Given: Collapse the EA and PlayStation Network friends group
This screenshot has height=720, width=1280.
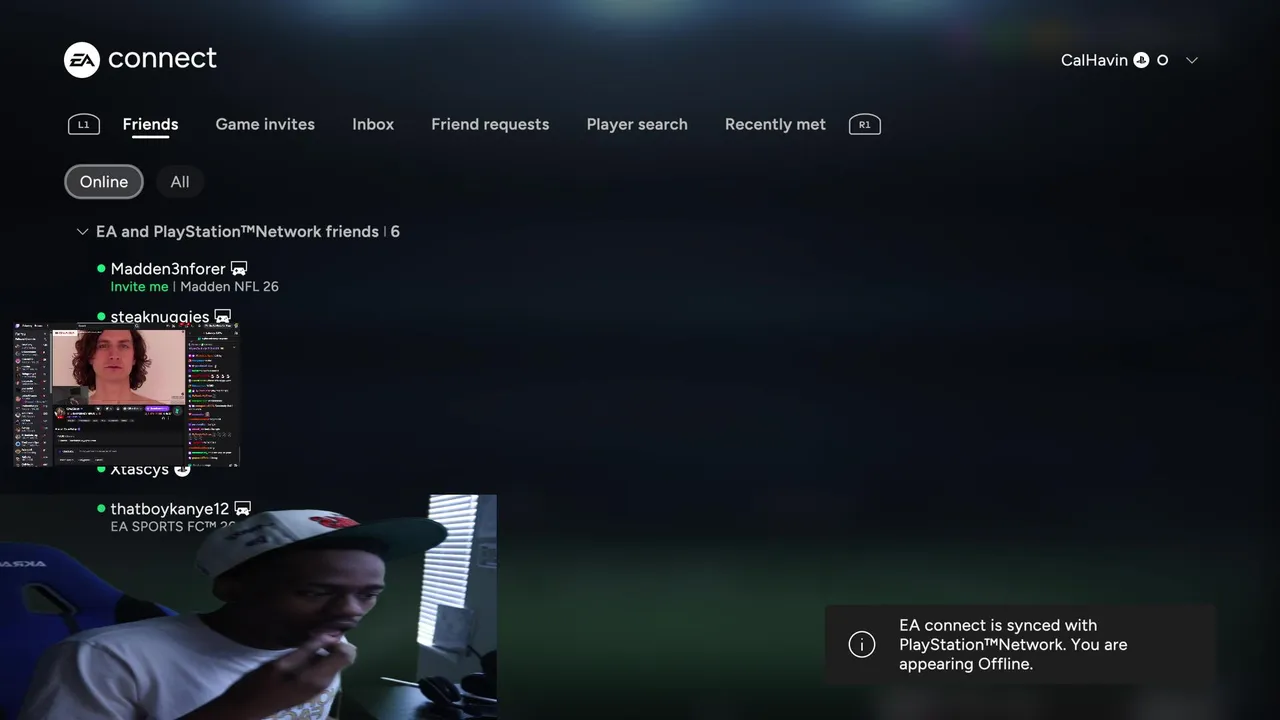Looking at the screenshot, I should tap(82, 232).
